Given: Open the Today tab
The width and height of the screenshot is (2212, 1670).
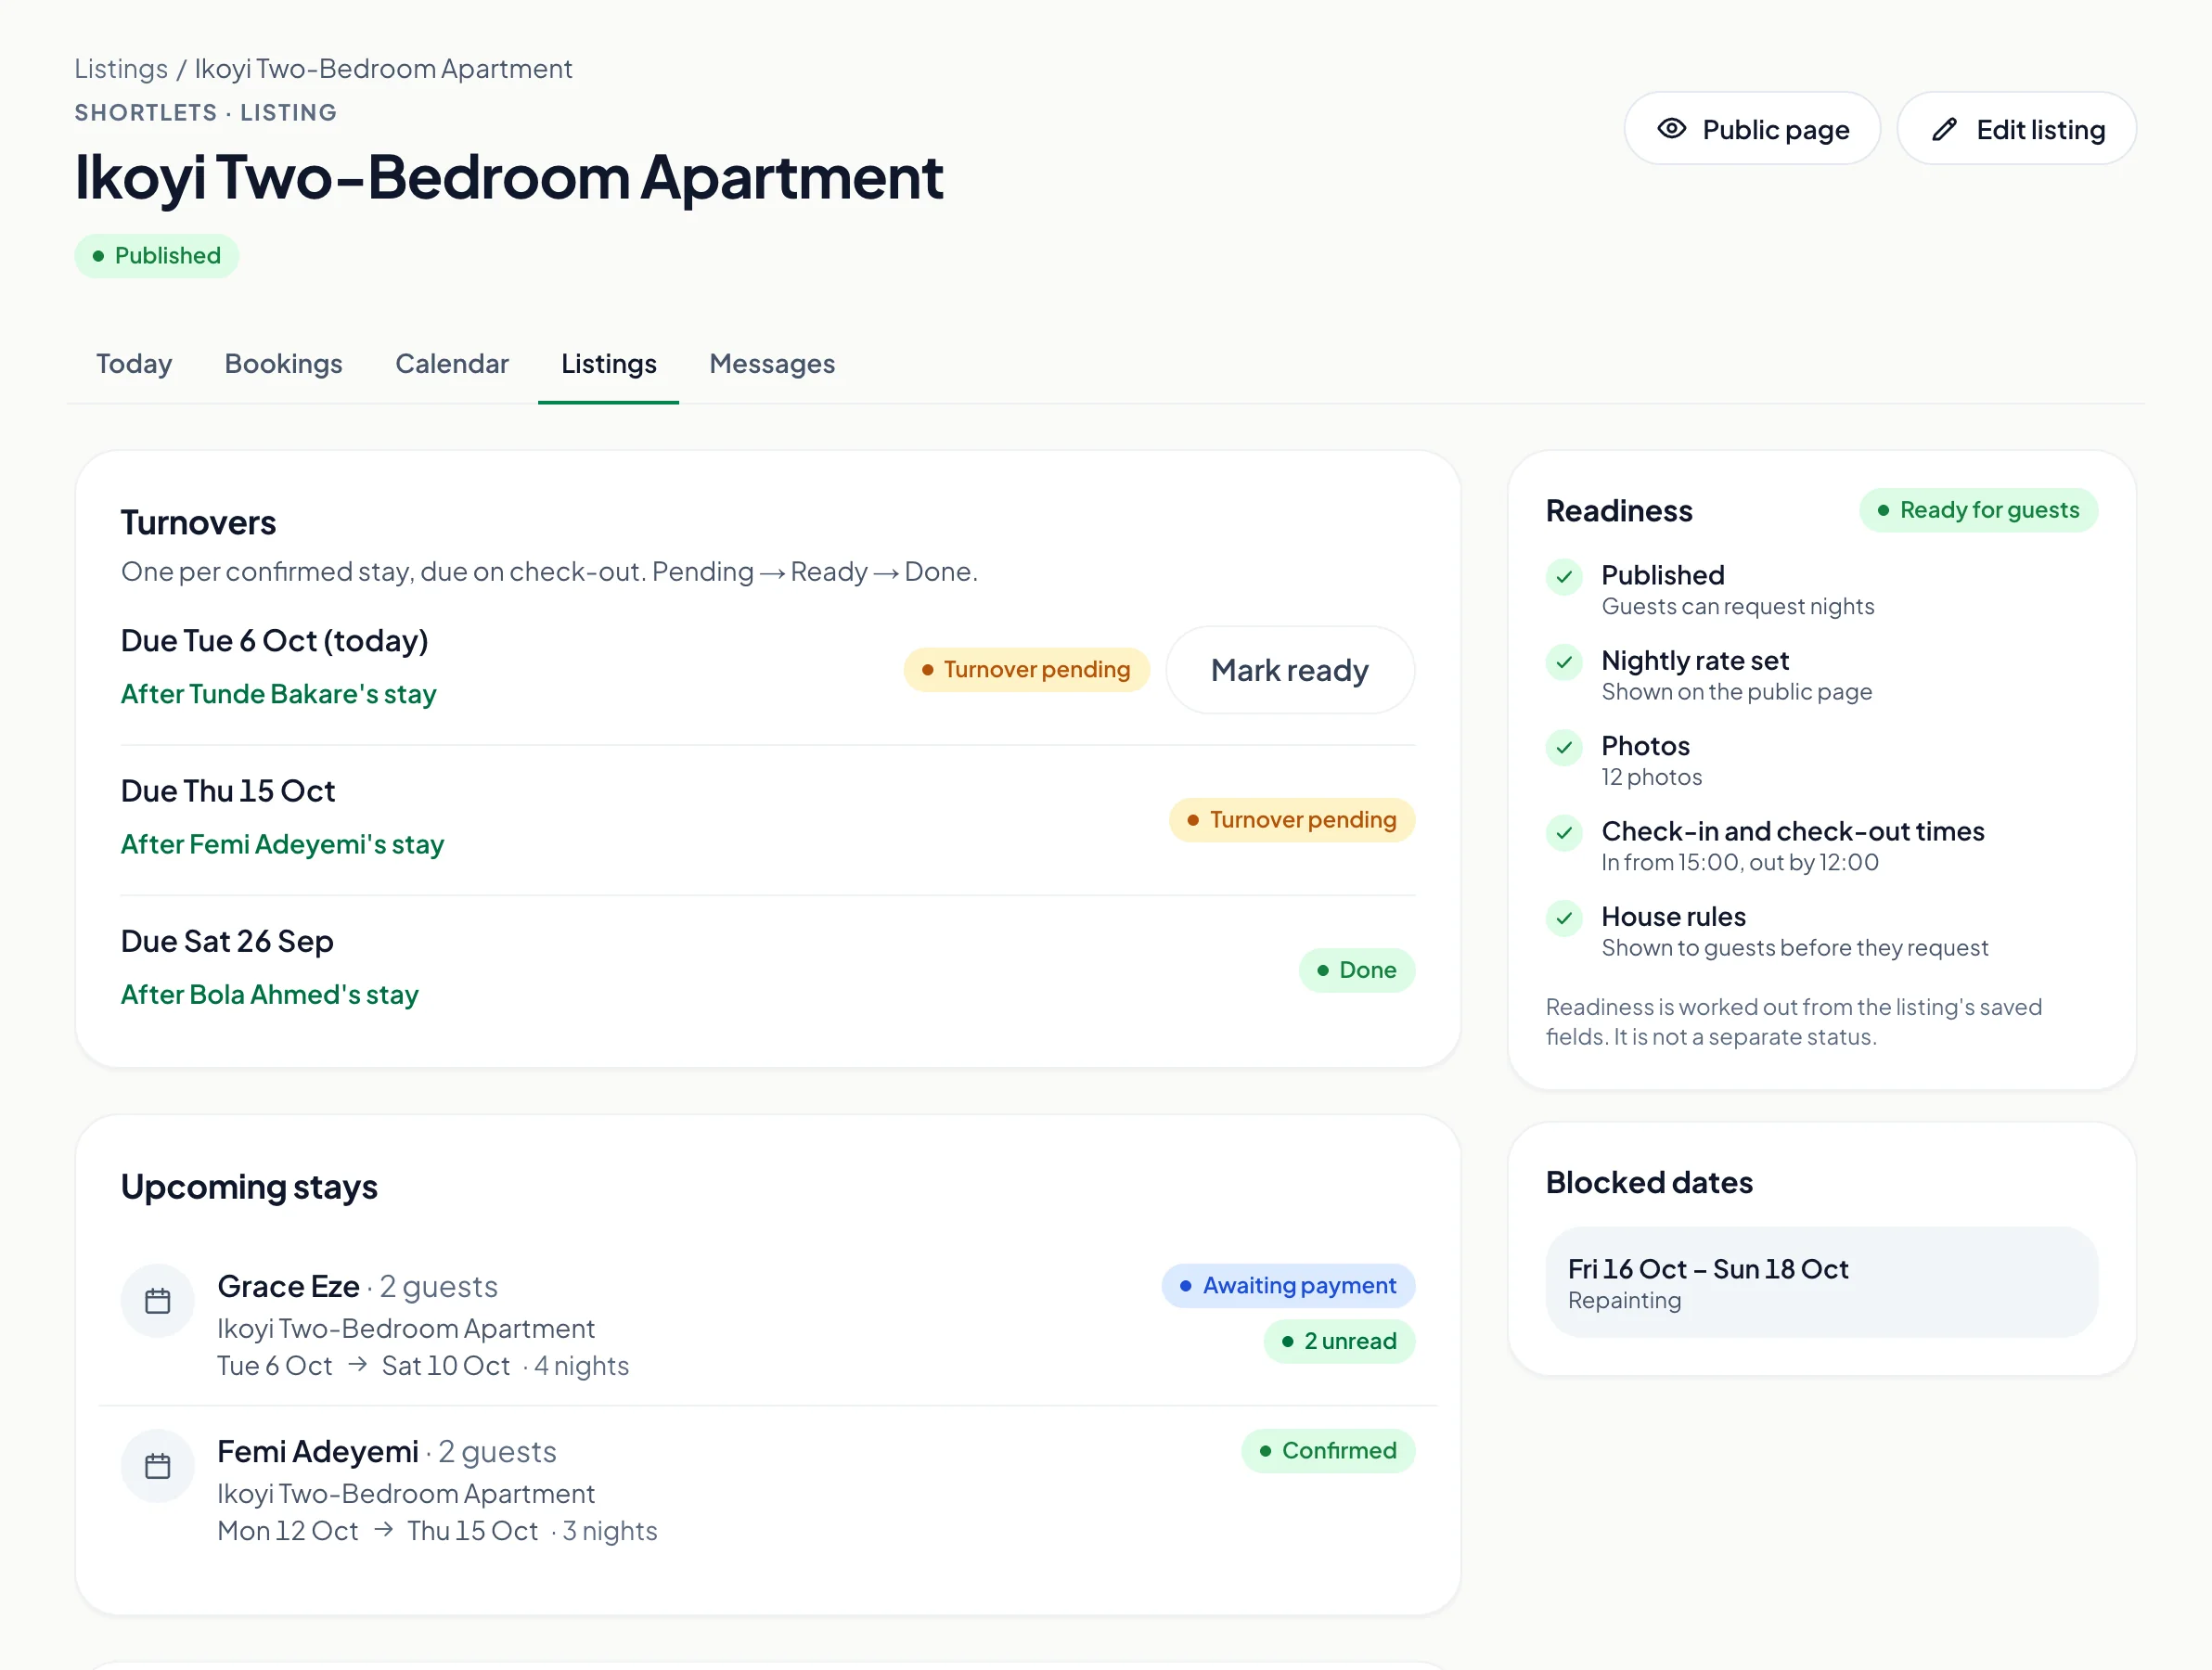Looking at the screenshot, I should (x=134, y=364).
